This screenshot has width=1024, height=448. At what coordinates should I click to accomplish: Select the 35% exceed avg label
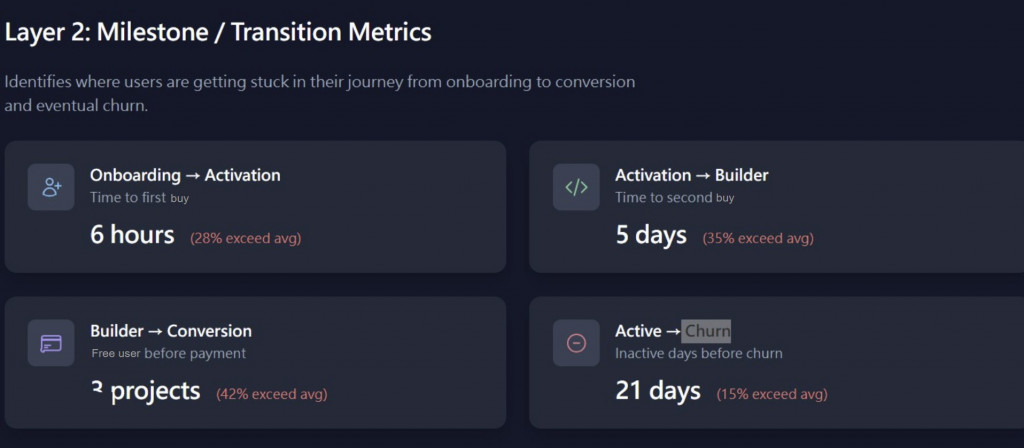pos(758,238)
